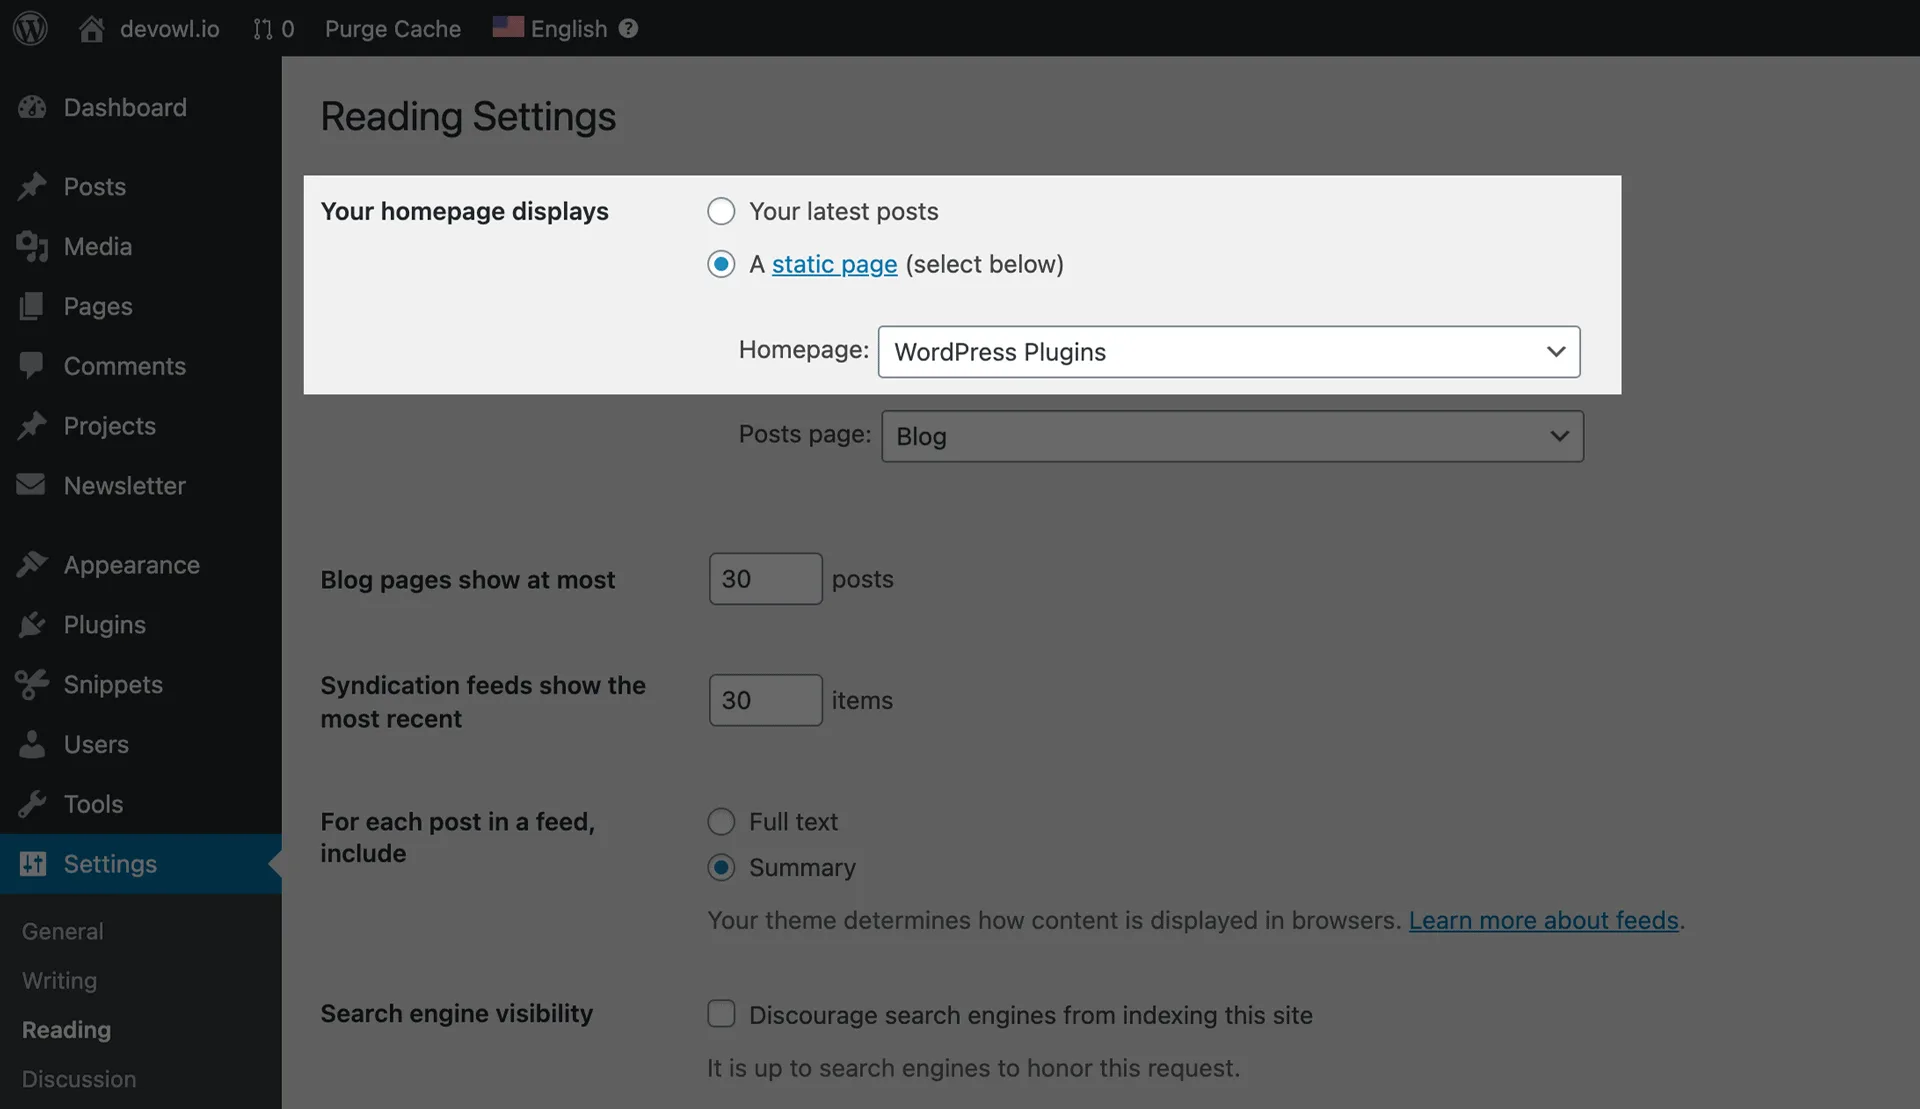The width and height of the screenshot is (1920, 1109).
Task: Select the Full text feed option
Action: pos(721,822)
